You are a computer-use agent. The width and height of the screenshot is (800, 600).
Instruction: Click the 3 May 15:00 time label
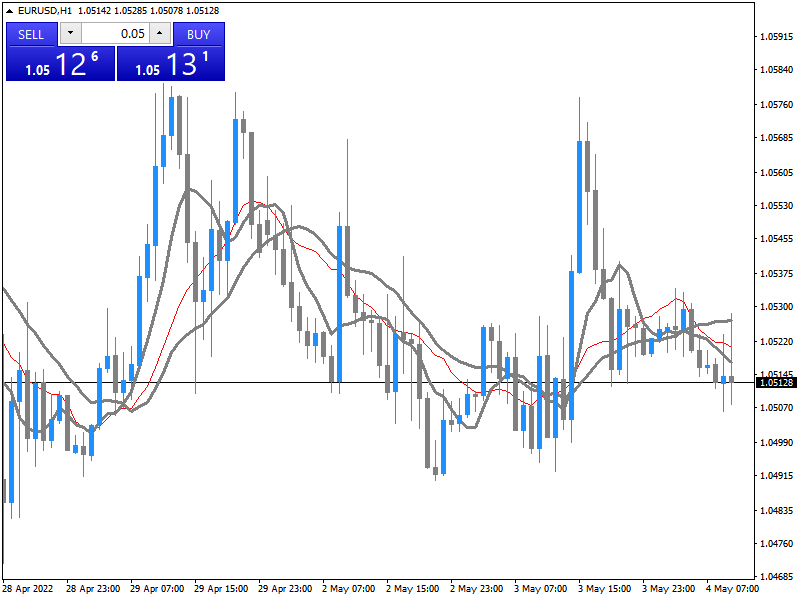[606, 589]
